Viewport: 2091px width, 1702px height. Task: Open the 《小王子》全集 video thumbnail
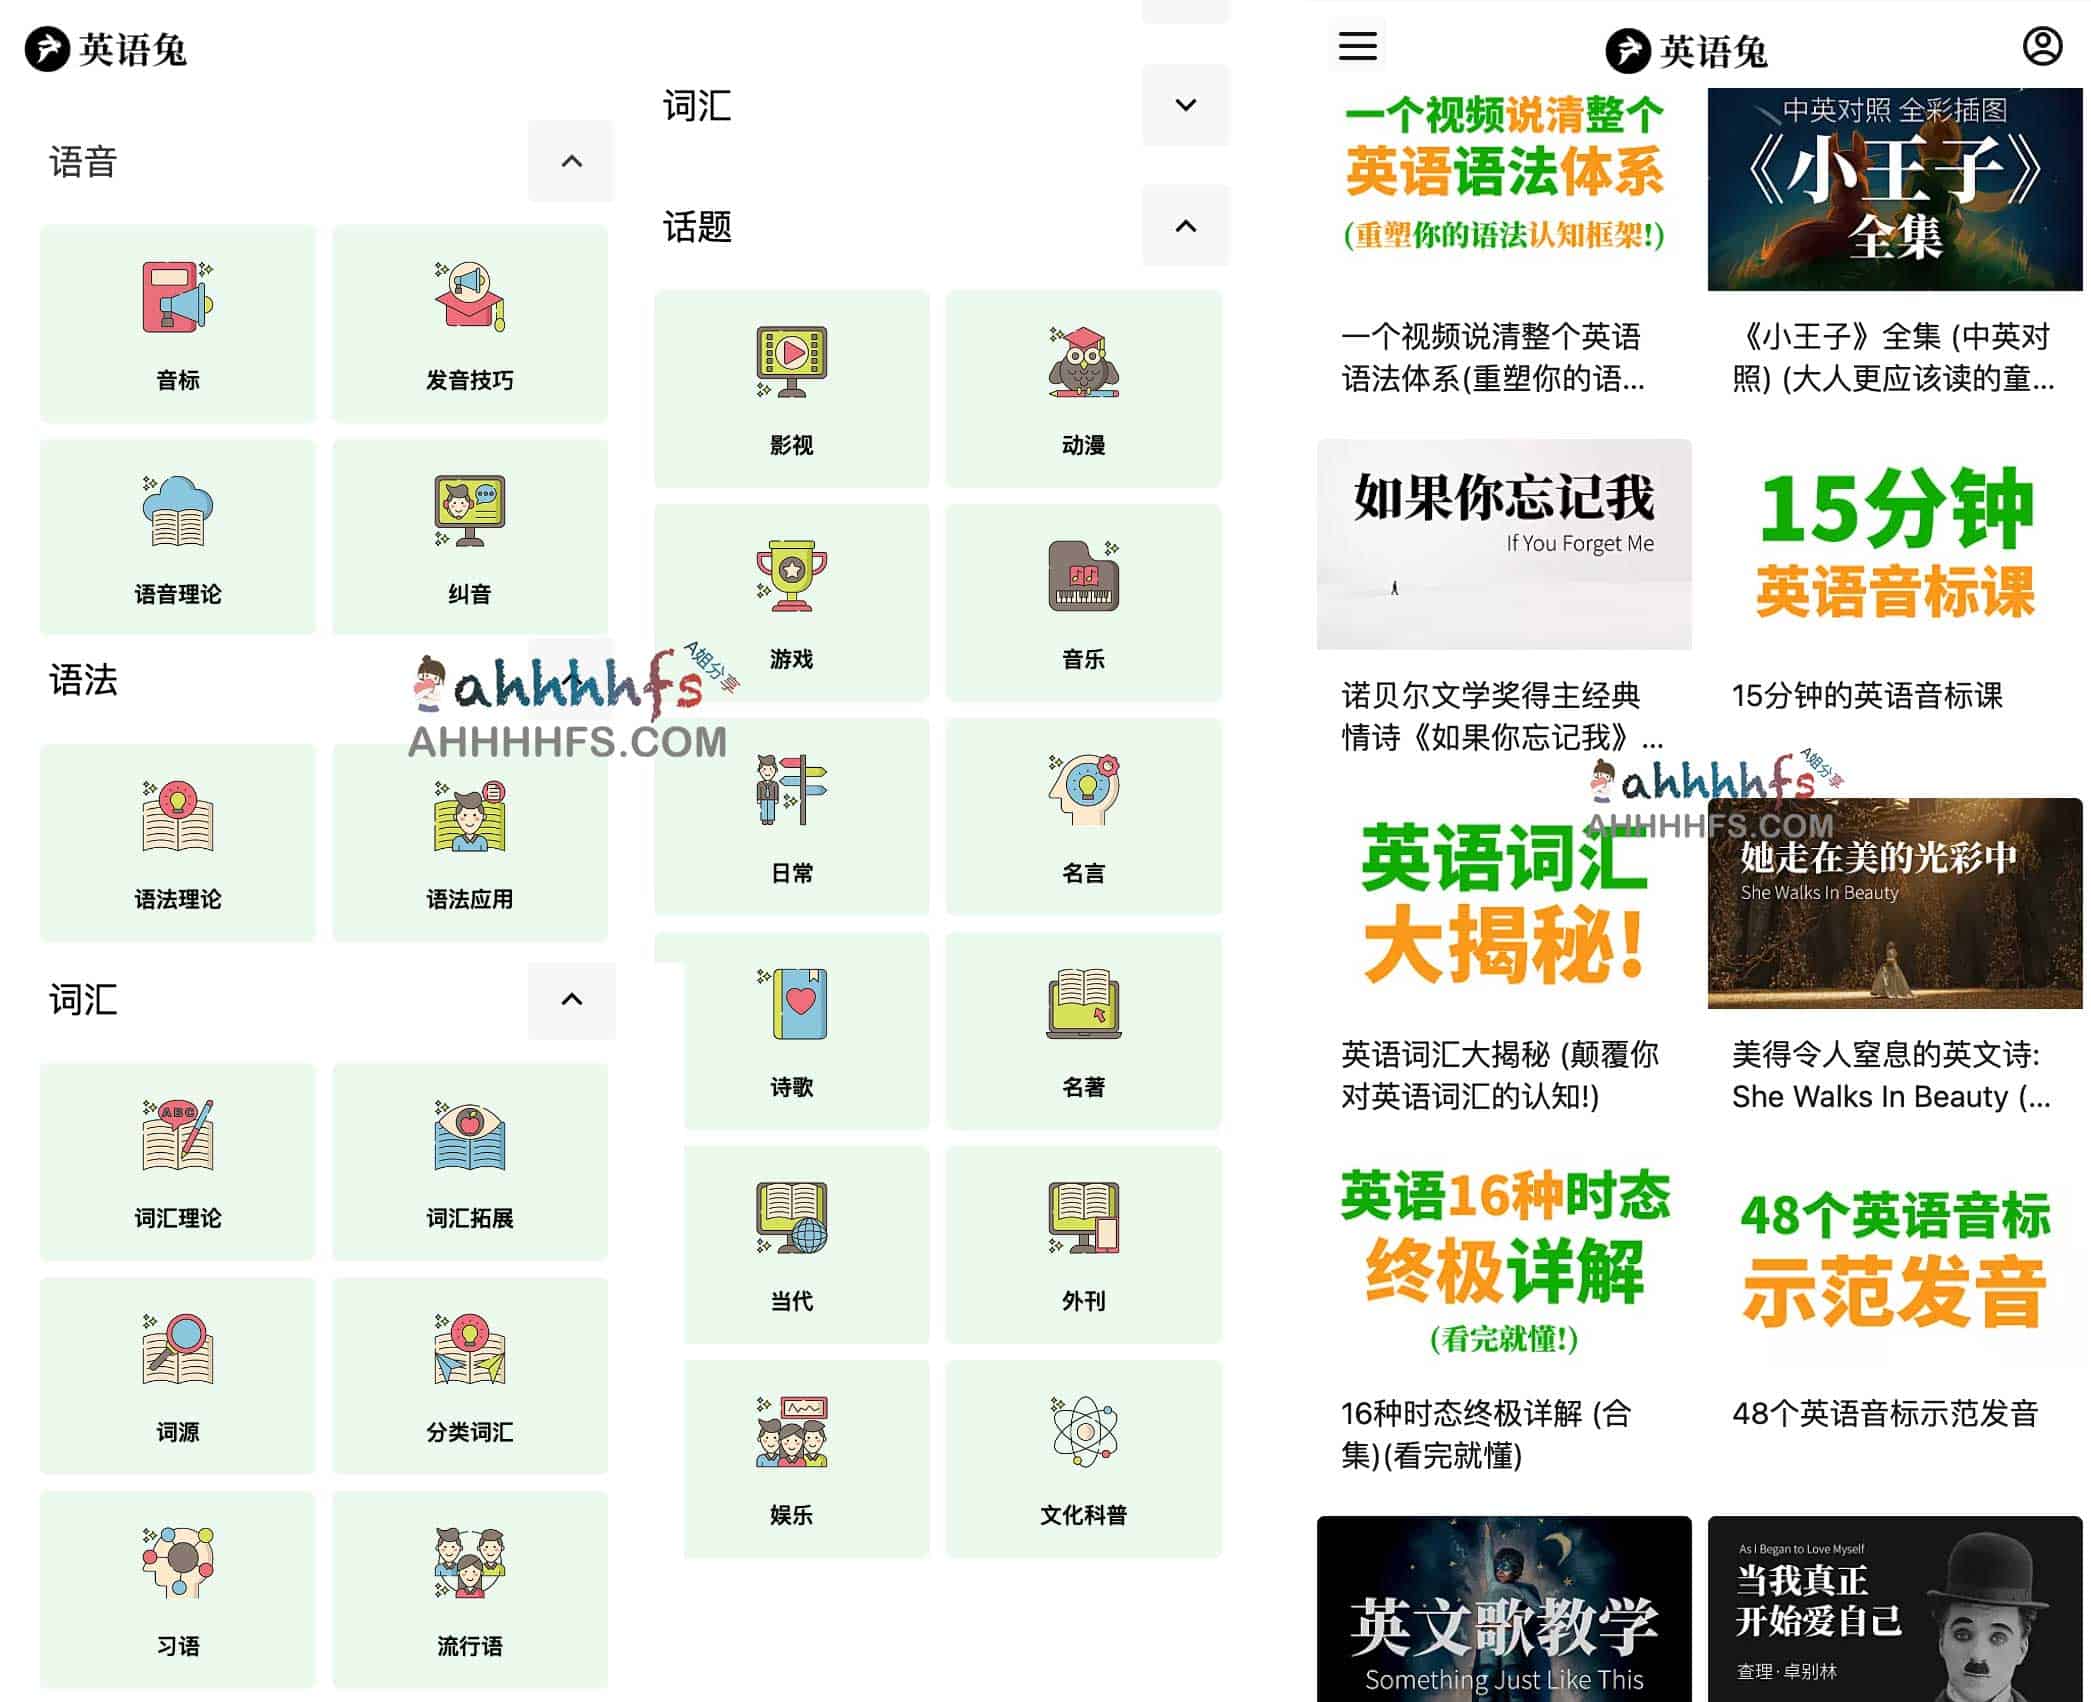coord(1894,190)
